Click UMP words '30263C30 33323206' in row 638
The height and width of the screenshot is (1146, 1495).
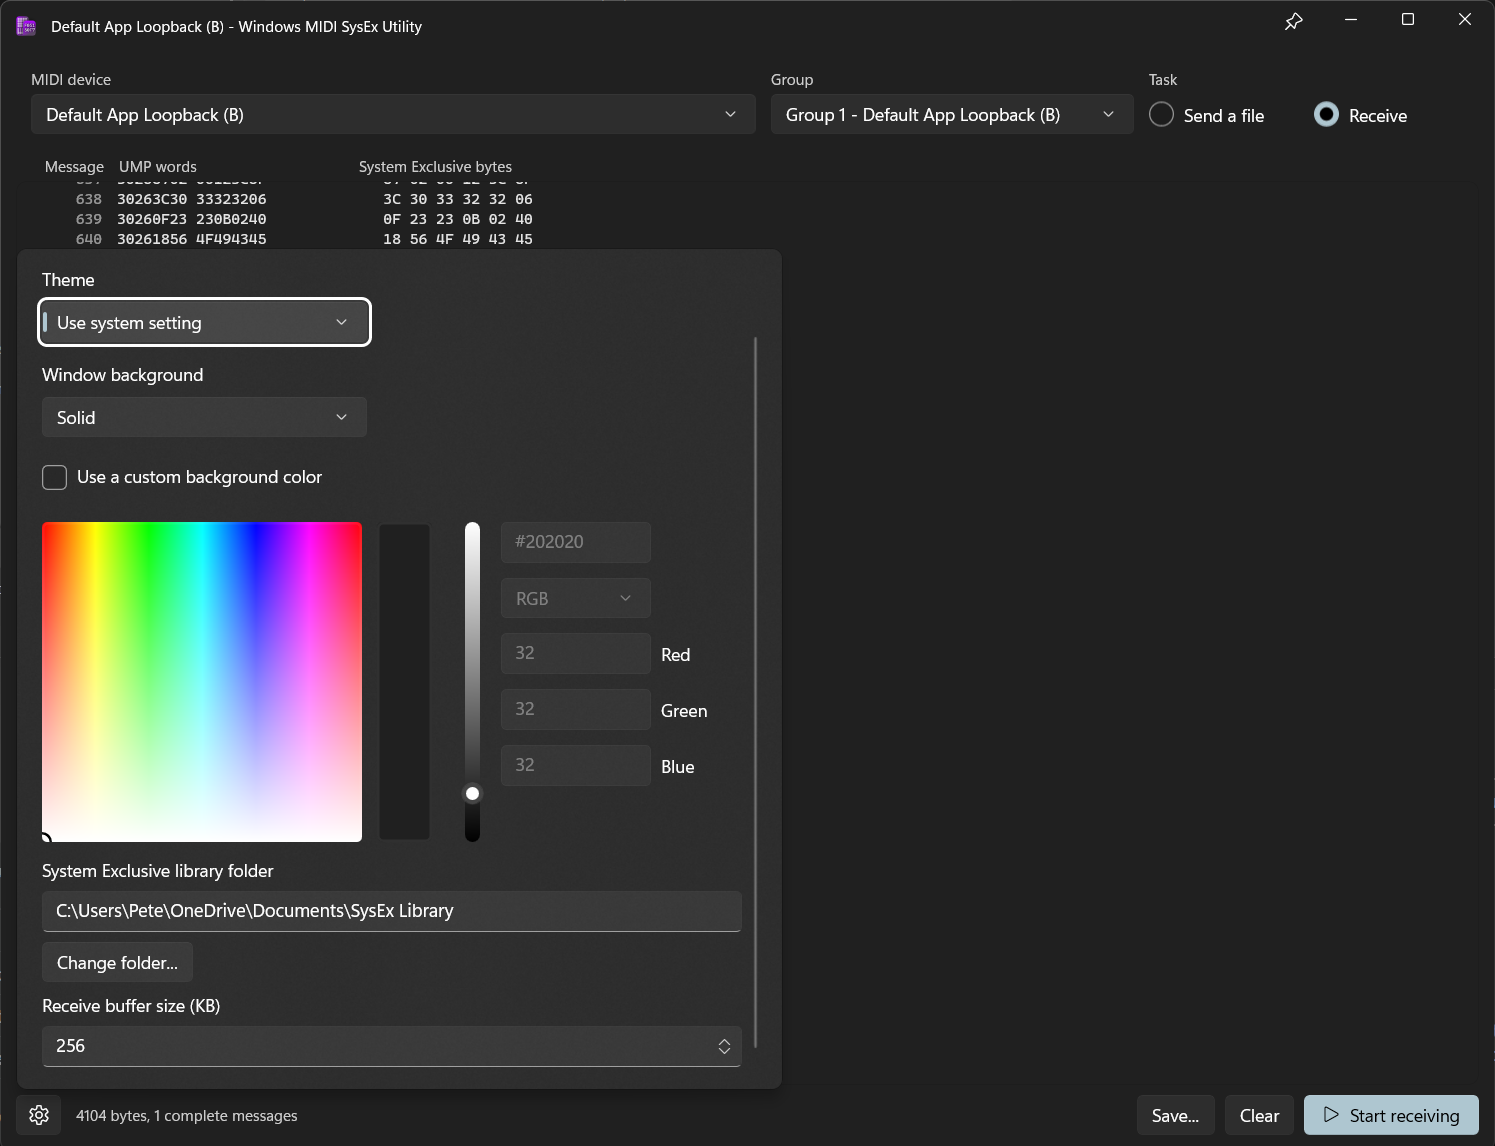(x=192, y=199)
